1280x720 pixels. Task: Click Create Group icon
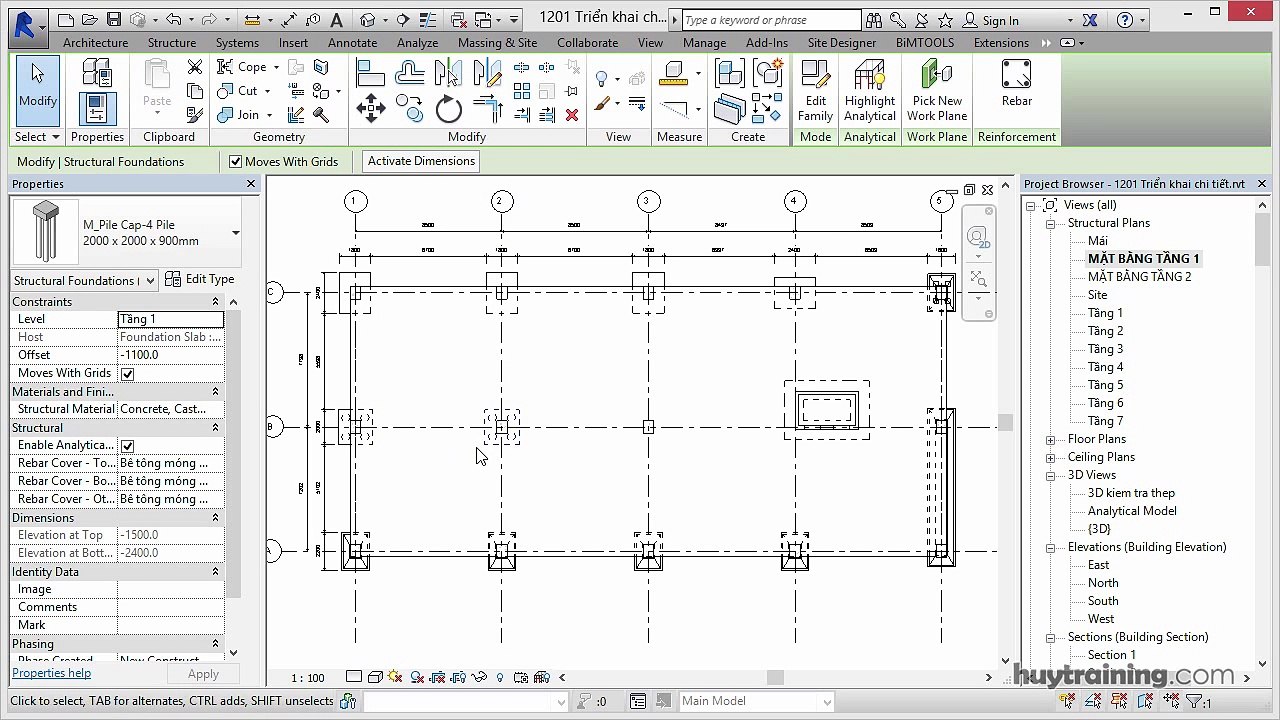(730, 73)
